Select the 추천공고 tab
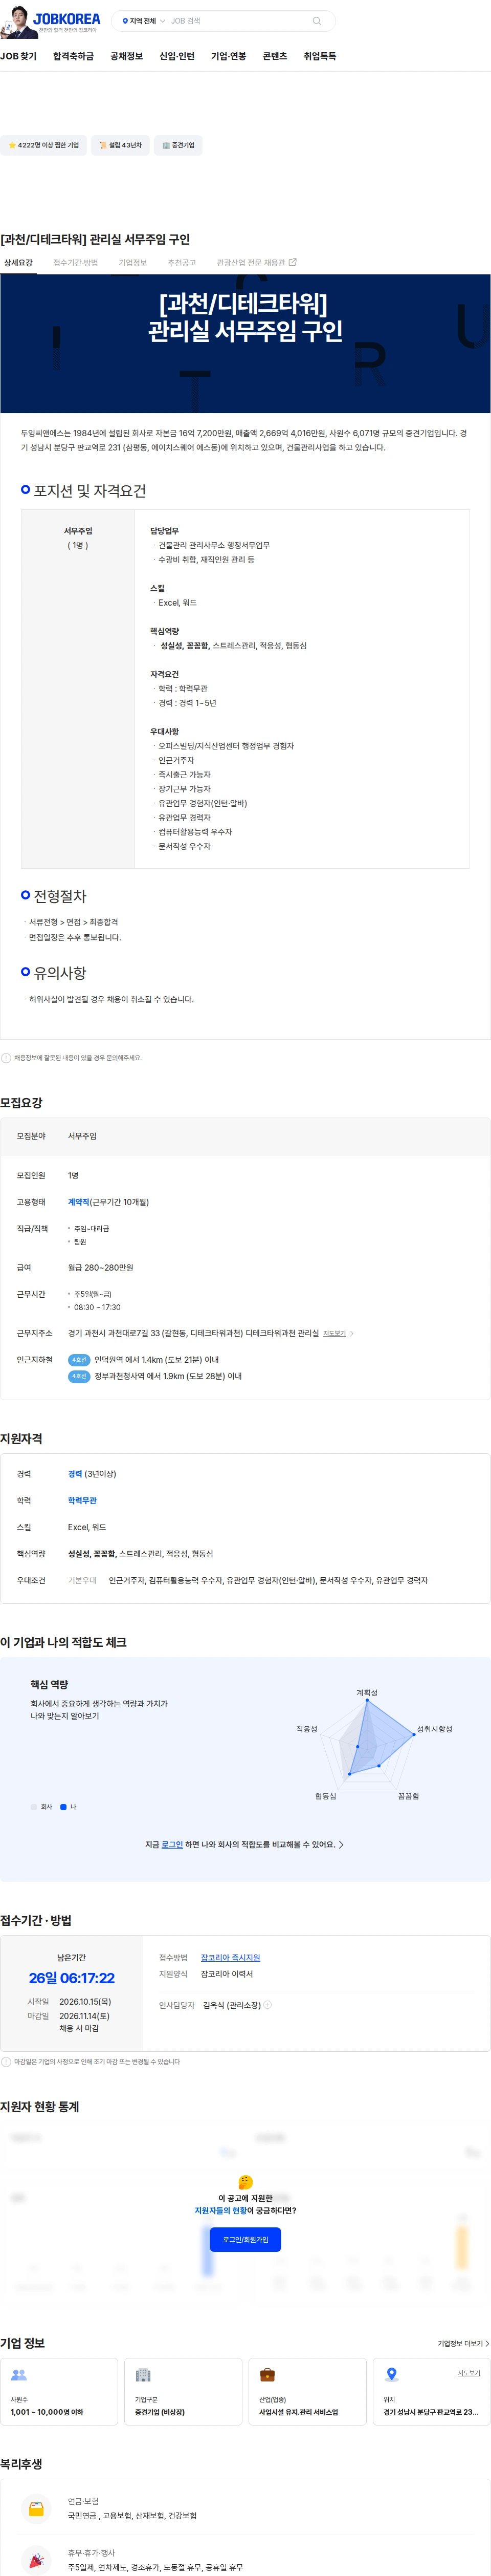The height and width of the screenshot is (2576, 491). [x=182, y=263]
